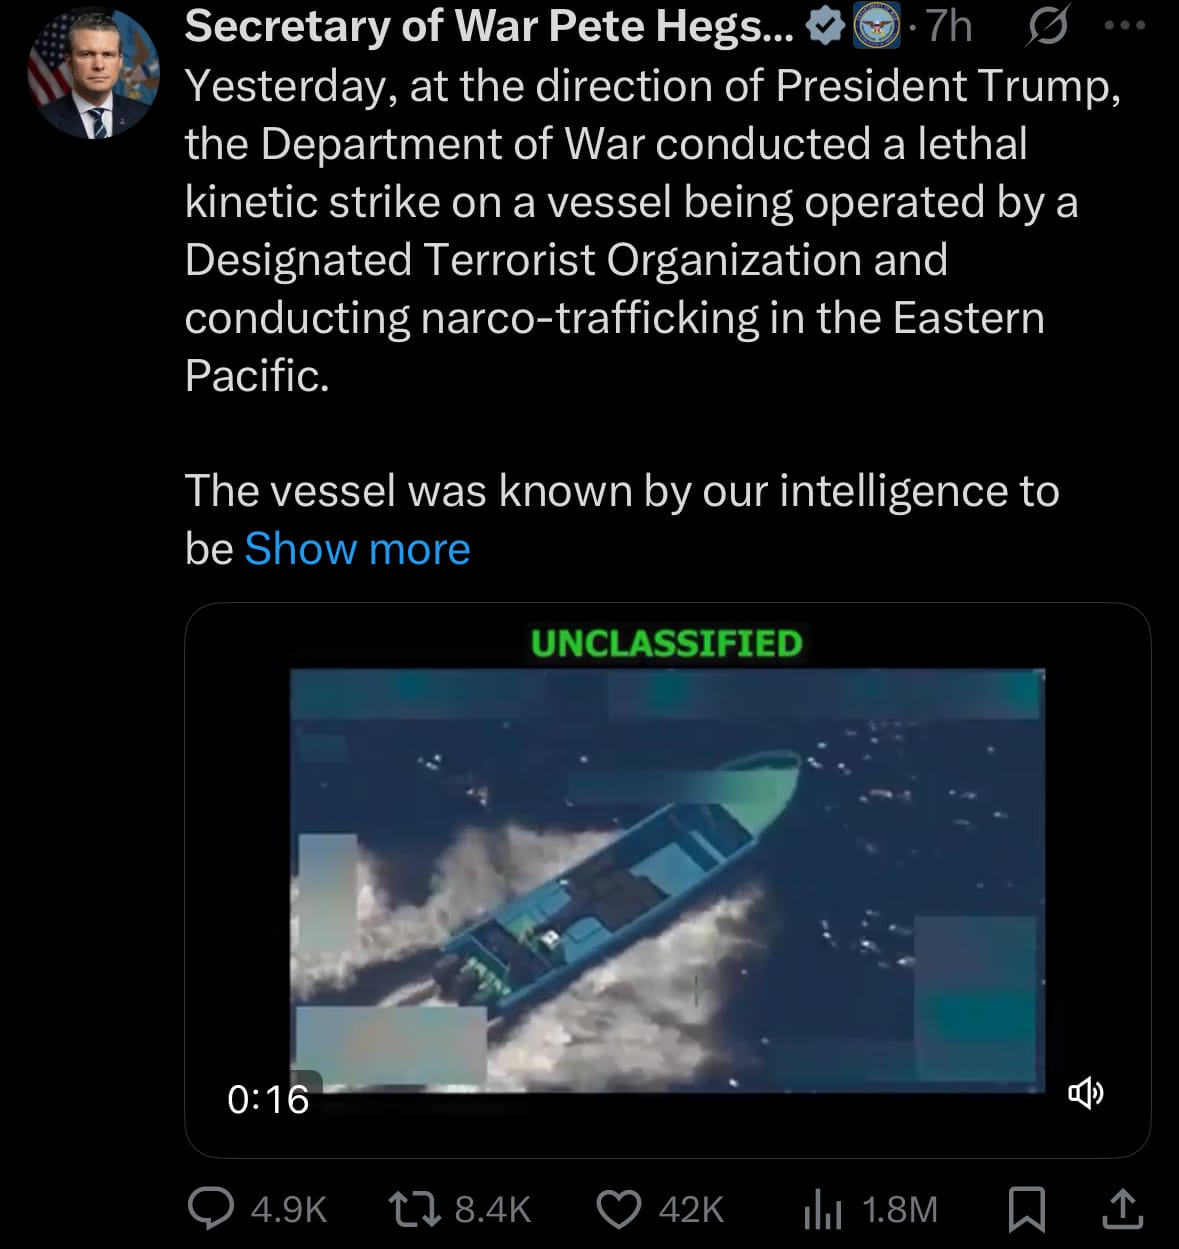Viewport: 1179px width, 1249px height.
Task: Click the department seal affiliation badge
Action: point(877,27)
